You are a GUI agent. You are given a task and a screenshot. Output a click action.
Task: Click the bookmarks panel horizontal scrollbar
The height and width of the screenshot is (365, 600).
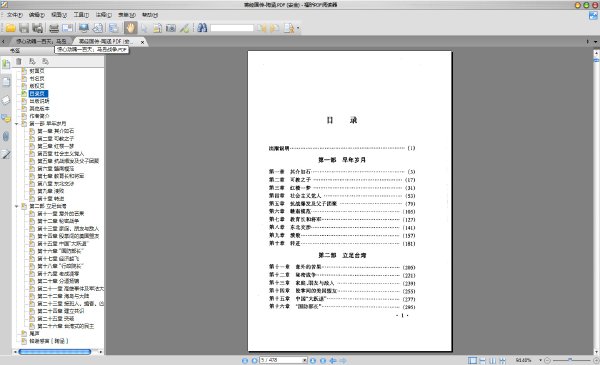(55, 352)
